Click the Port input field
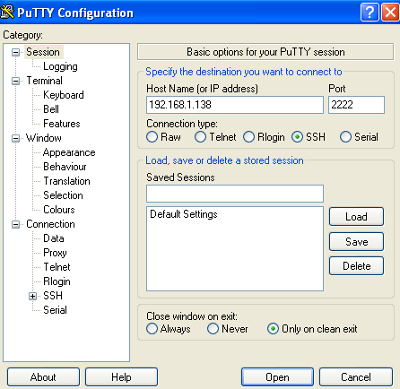 click(x=356, y=105)
